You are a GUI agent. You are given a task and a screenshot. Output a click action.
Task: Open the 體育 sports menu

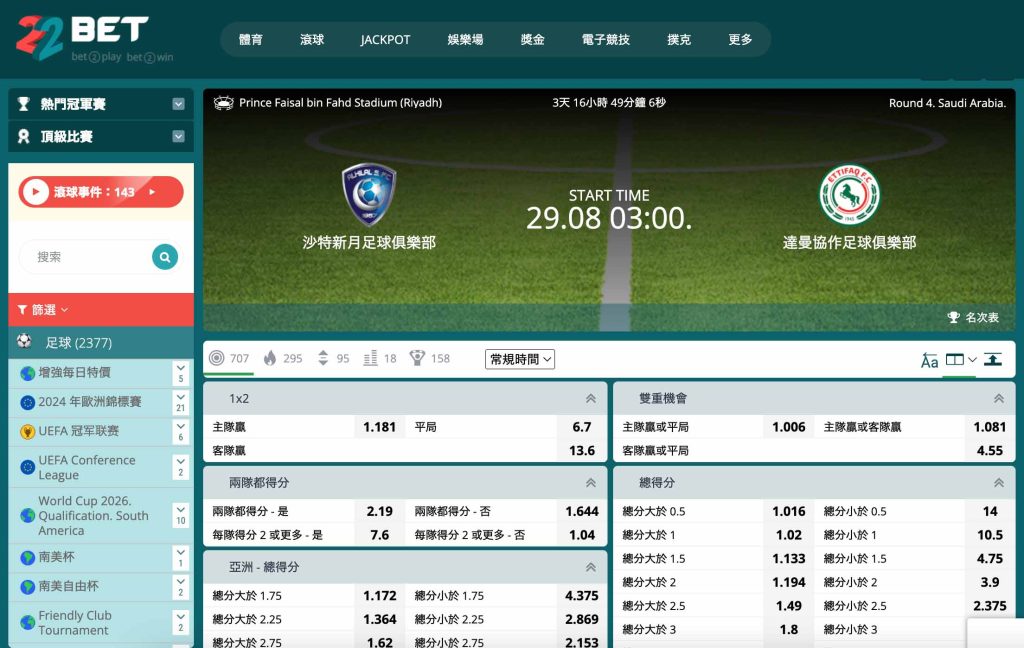(x=251, y=40)
